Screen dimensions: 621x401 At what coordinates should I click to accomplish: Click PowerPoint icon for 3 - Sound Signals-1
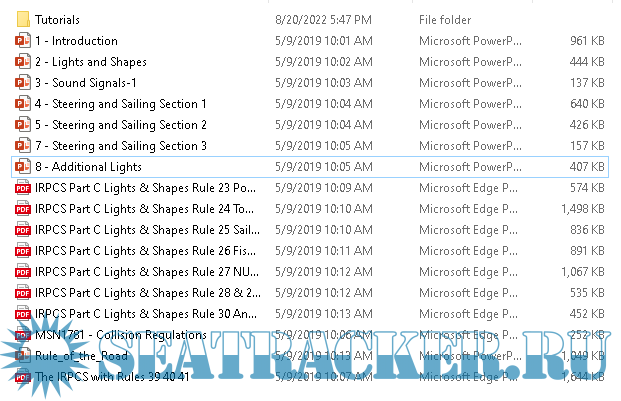pyautogui.click(x=23, y=83)
